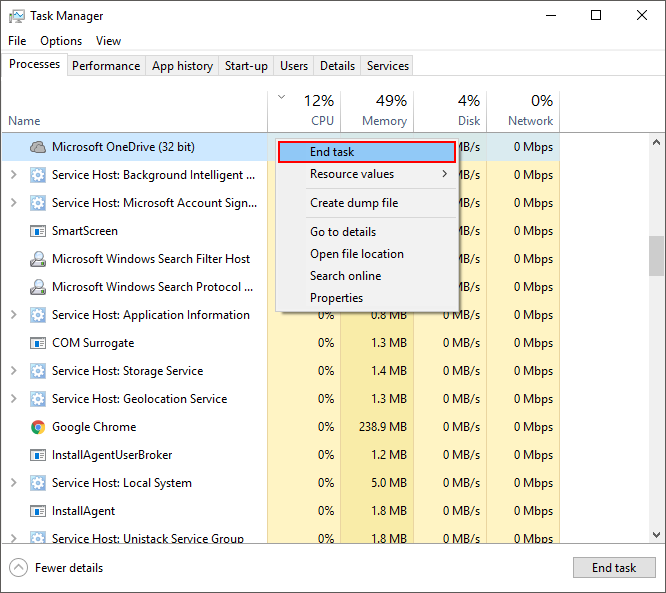Click the vertical scrollbar thumb
Viewport: 666px width, 593px height.
click(x=656, y=256)
